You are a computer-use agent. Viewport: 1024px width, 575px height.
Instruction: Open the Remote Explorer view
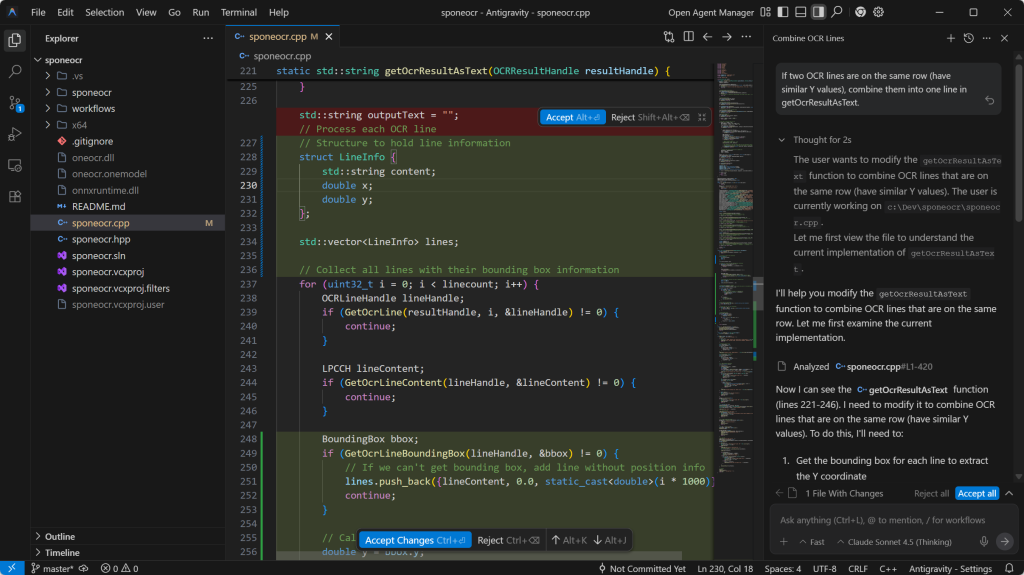point(15,165)
